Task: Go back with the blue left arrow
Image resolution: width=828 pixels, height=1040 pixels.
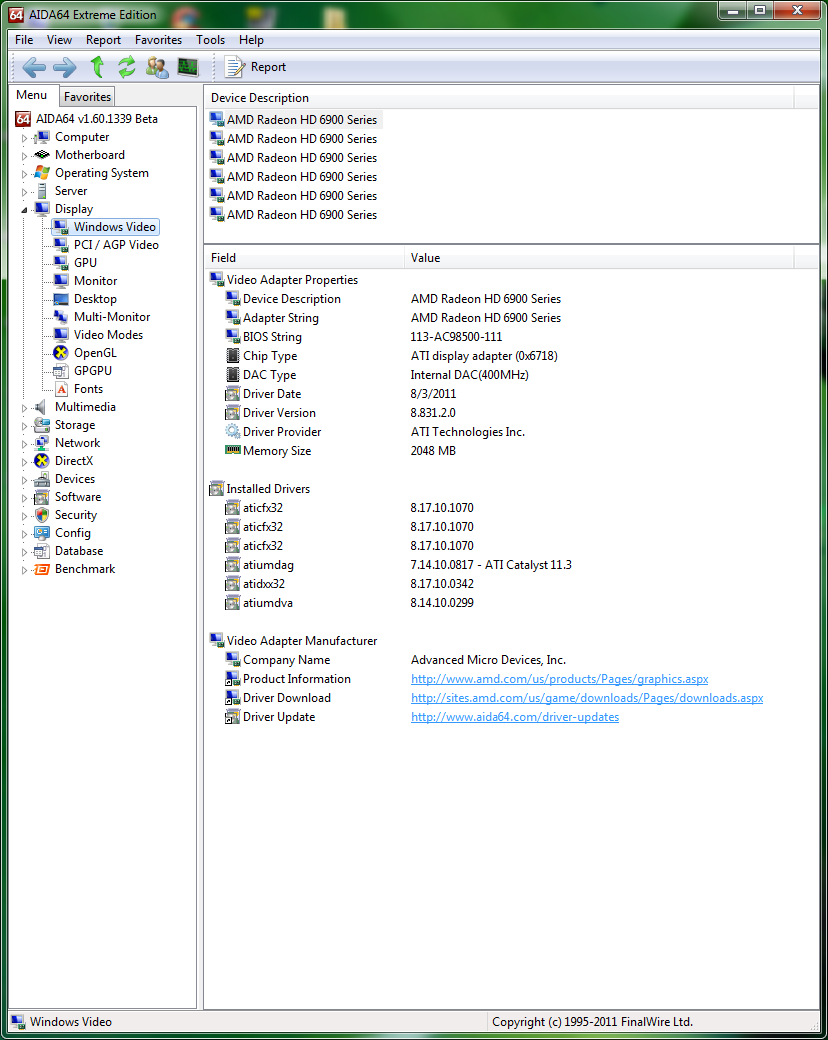Action: [x=33, y=67]
